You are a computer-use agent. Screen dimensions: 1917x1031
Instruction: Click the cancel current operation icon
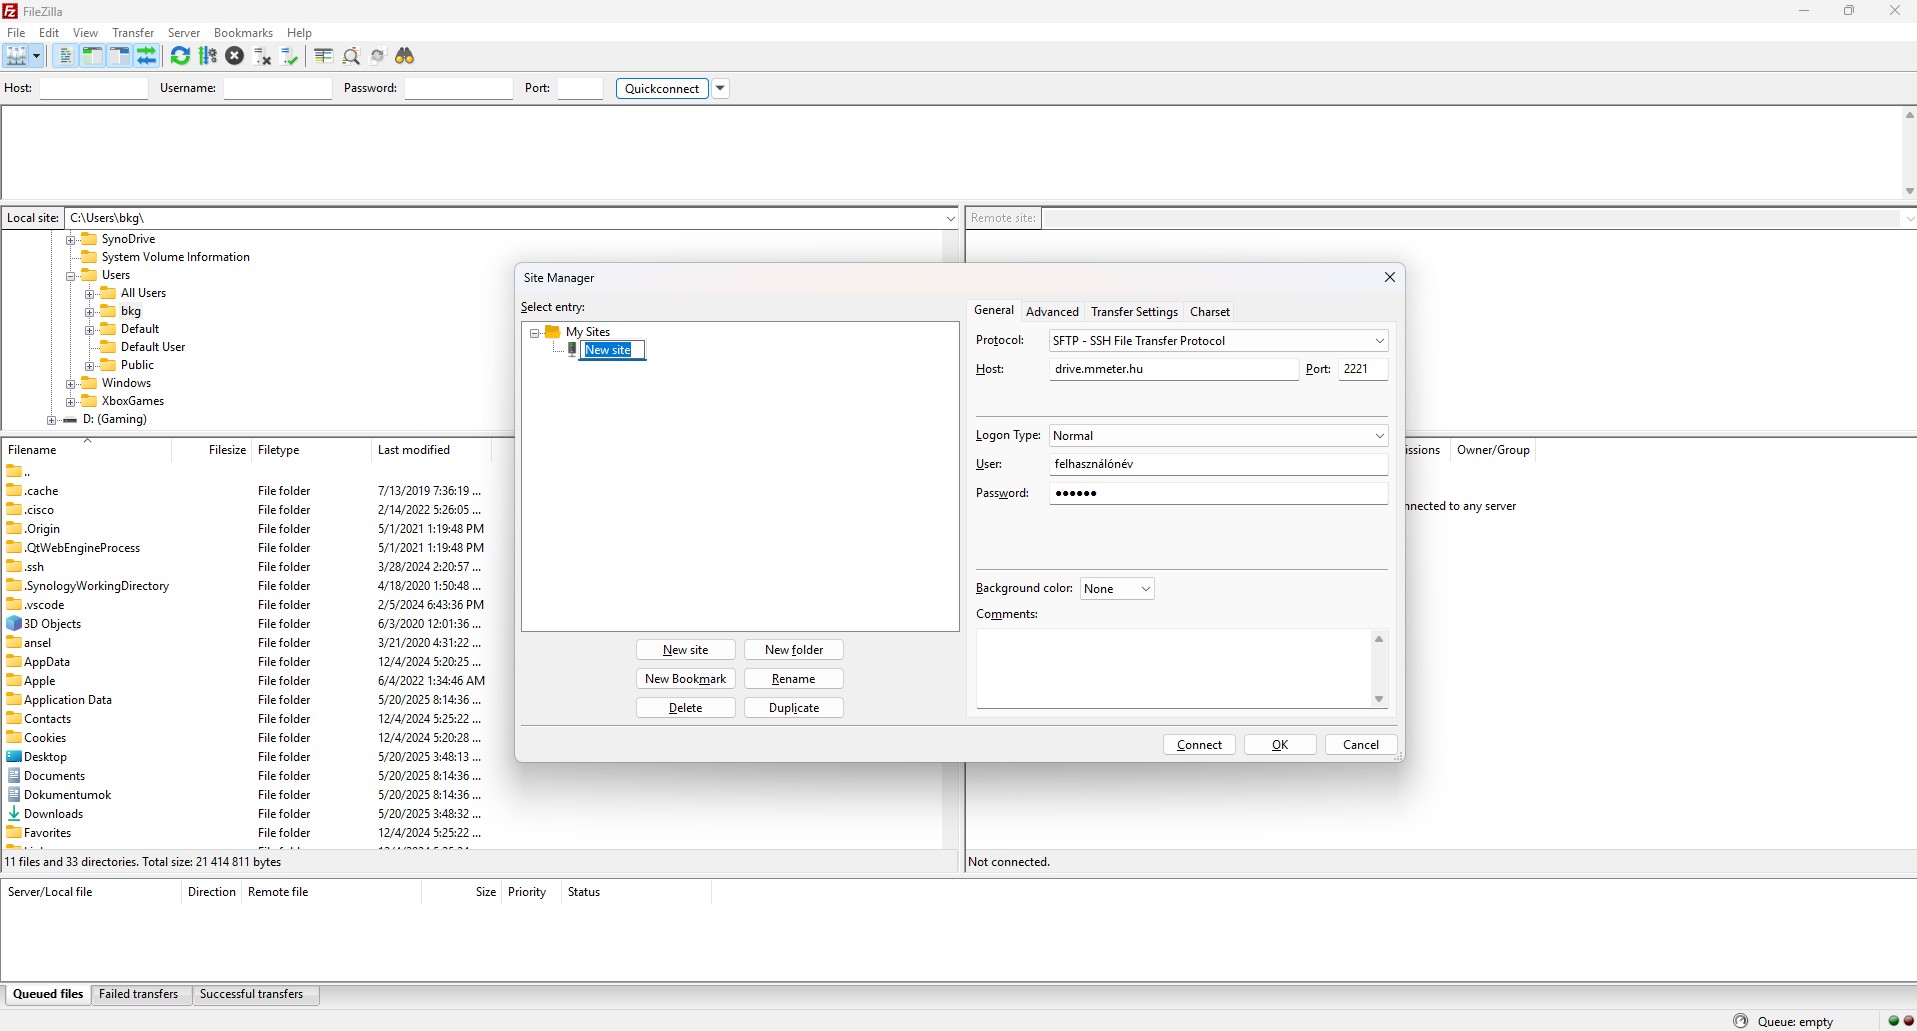[x=235, y=56]
